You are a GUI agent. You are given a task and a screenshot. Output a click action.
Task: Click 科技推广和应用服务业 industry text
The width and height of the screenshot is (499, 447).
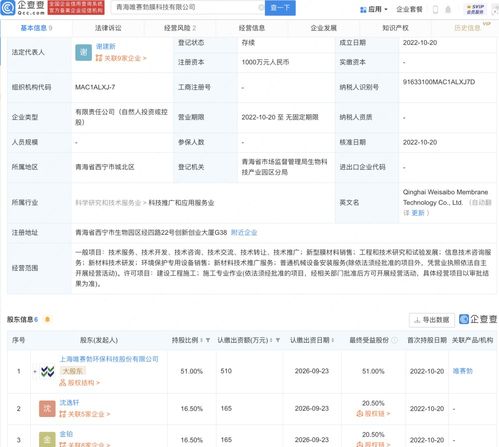pos(181,203)
